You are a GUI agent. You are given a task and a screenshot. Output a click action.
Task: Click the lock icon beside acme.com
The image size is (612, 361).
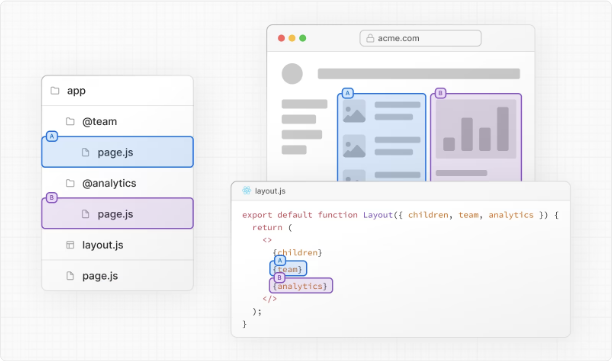pyautogui.click(x=370, y=38)
